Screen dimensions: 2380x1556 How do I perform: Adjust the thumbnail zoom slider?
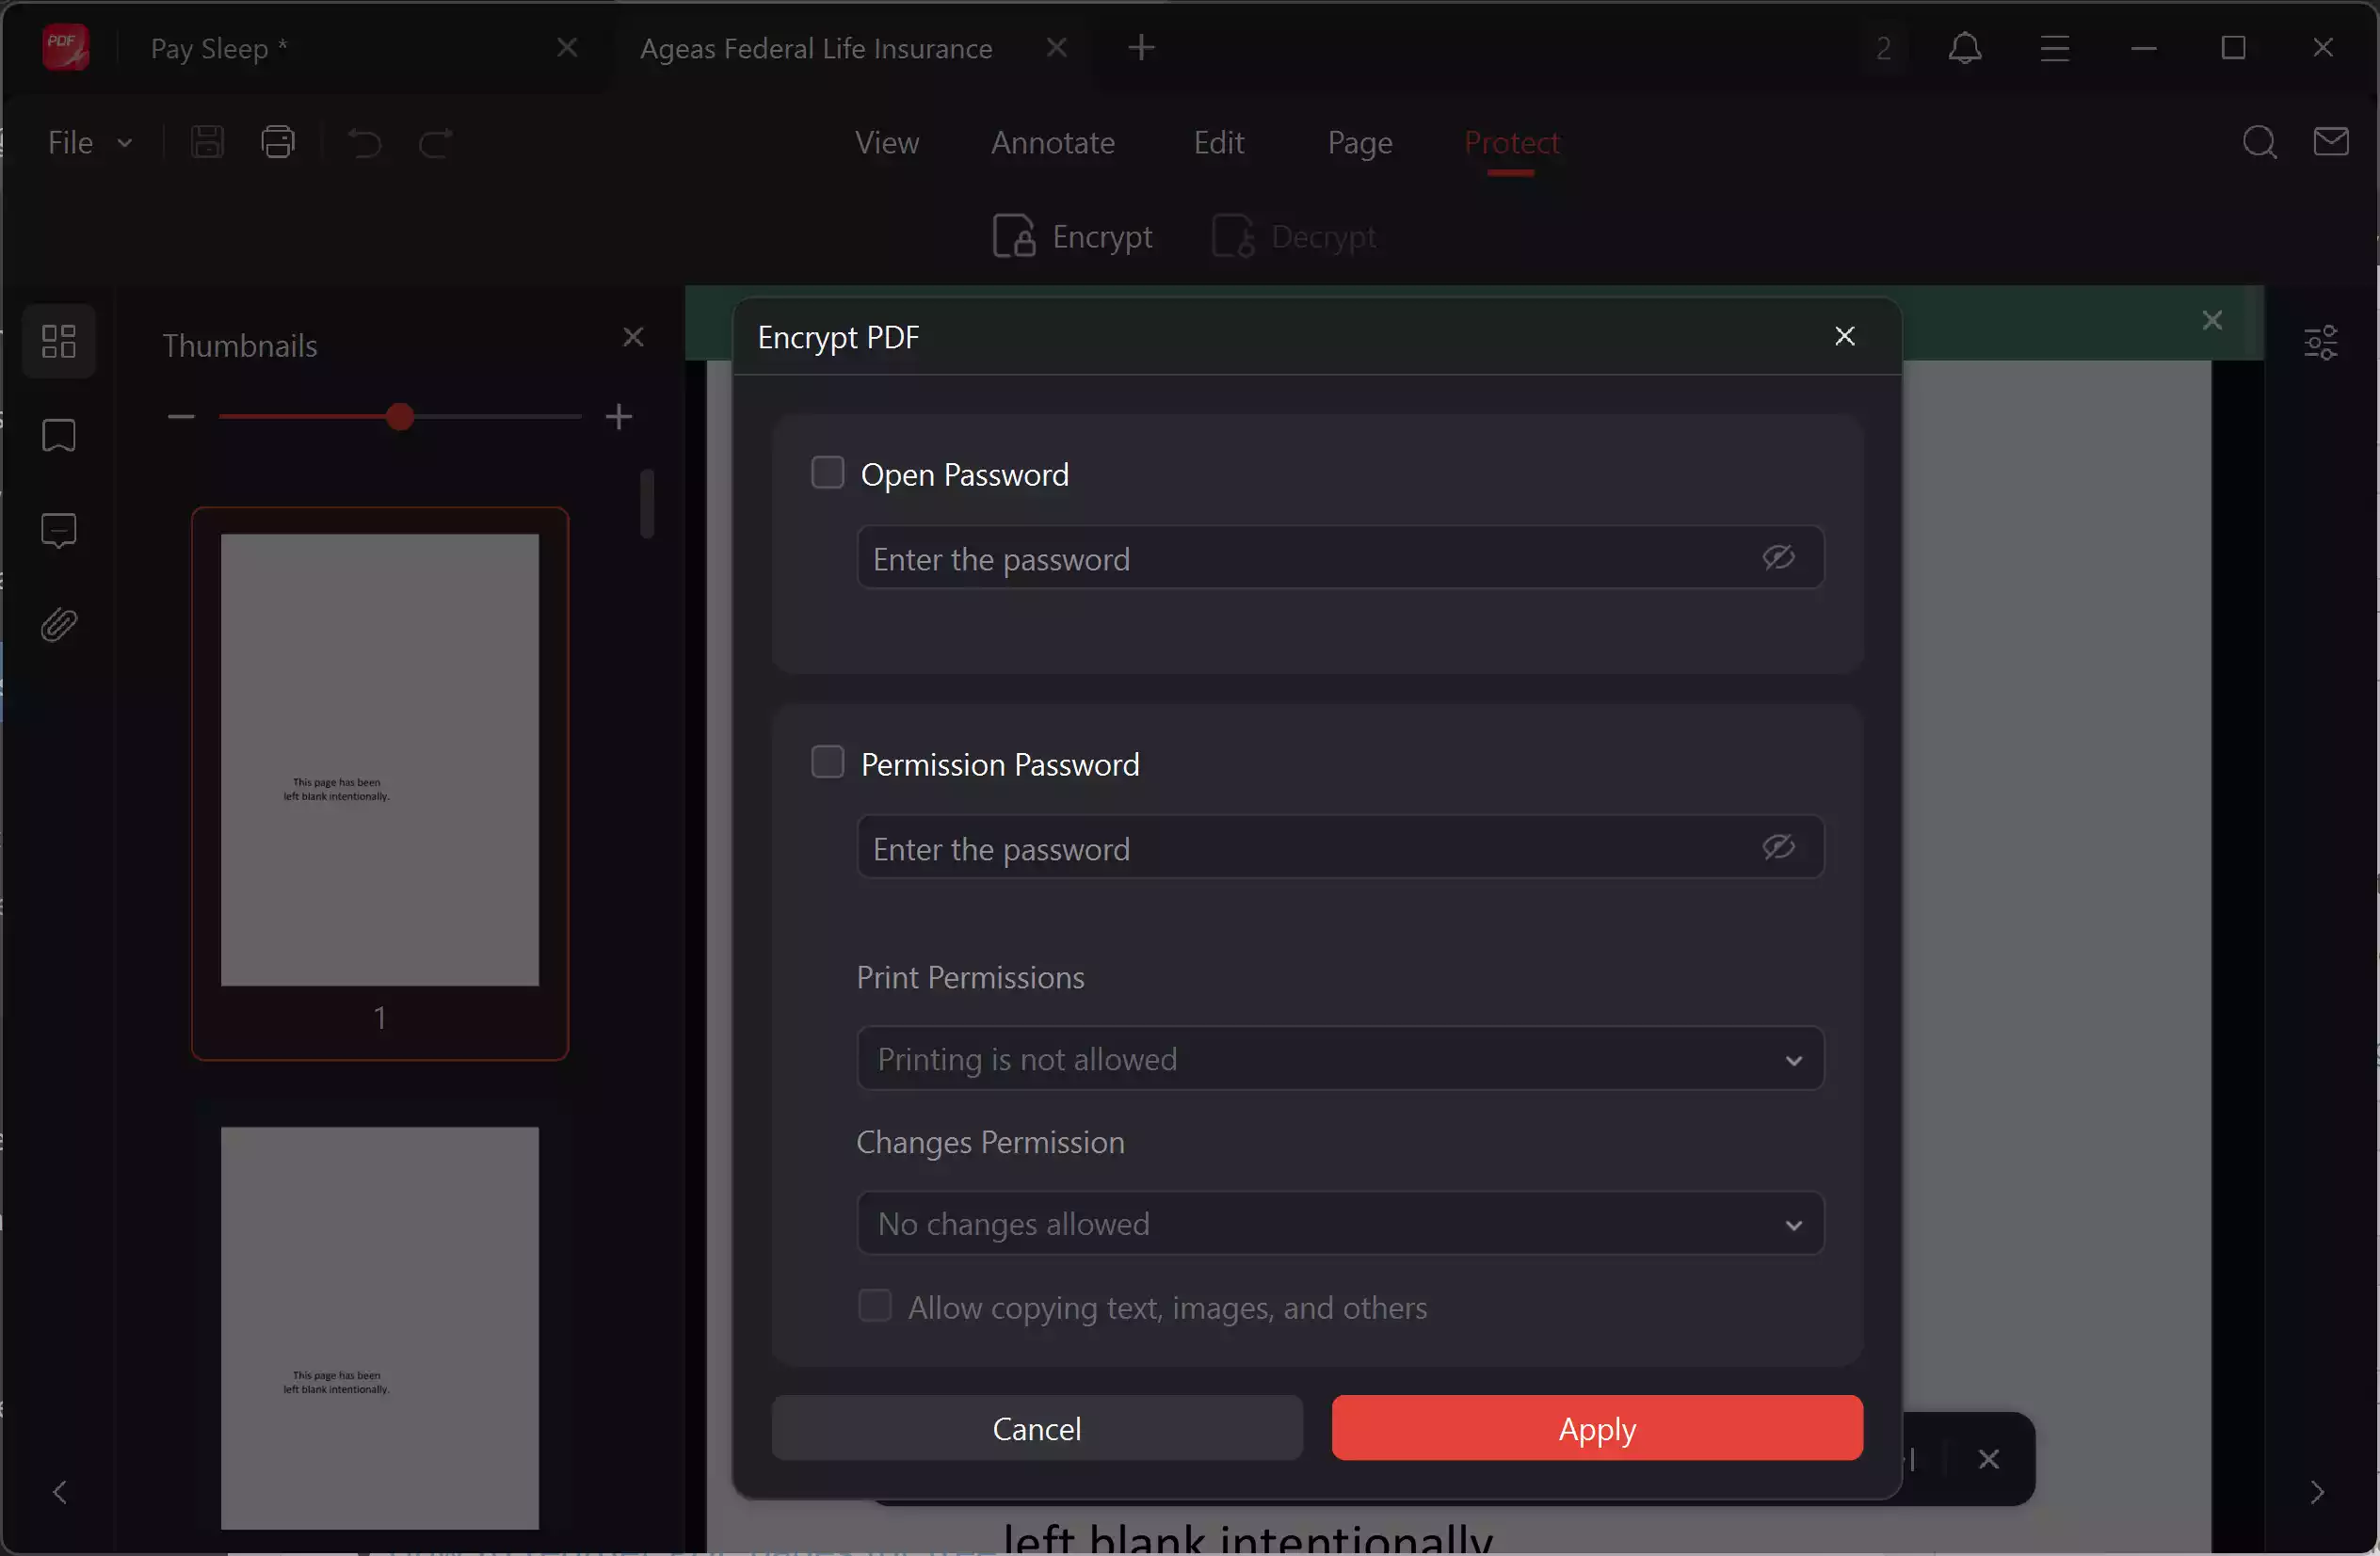tap(400, 416)
